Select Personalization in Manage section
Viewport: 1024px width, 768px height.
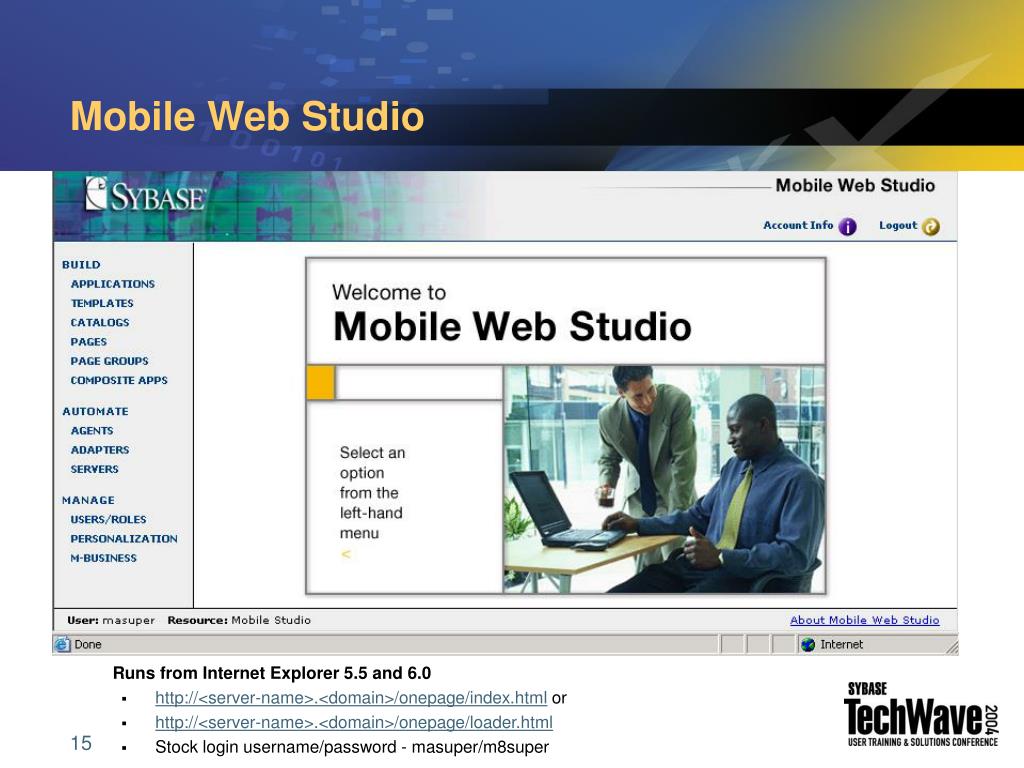(x=124, y=539)
